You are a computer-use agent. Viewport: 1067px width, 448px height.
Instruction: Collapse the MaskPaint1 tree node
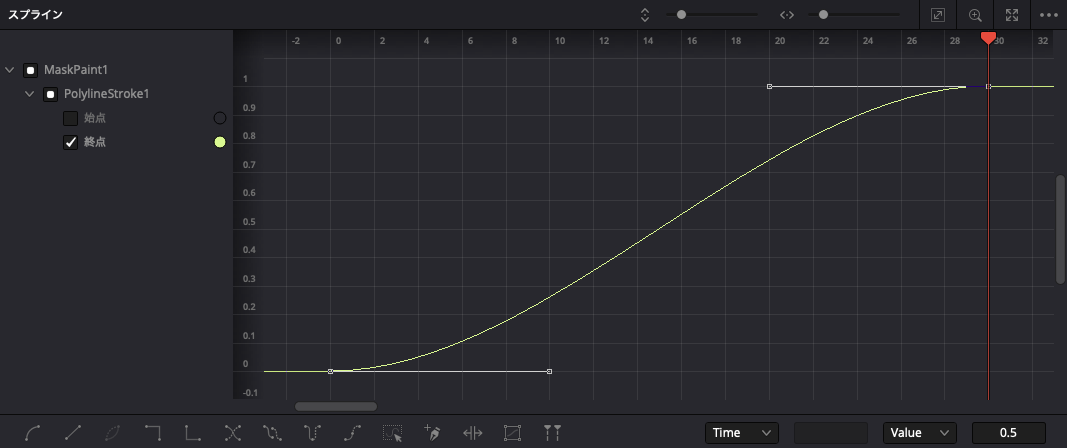[10, 69]
